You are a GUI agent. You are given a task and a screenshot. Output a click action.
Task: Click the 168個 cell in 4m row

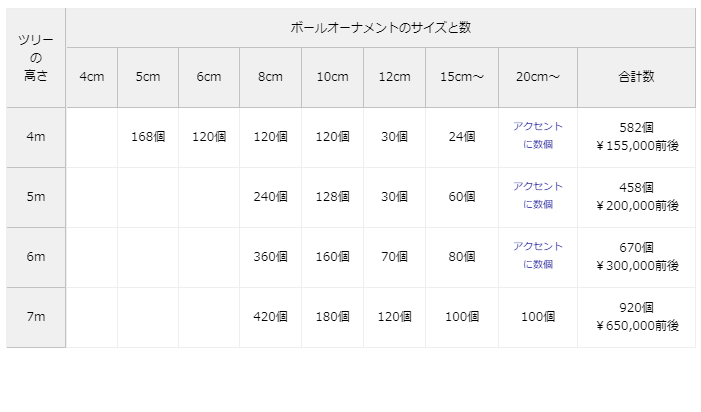coord(148,137)
